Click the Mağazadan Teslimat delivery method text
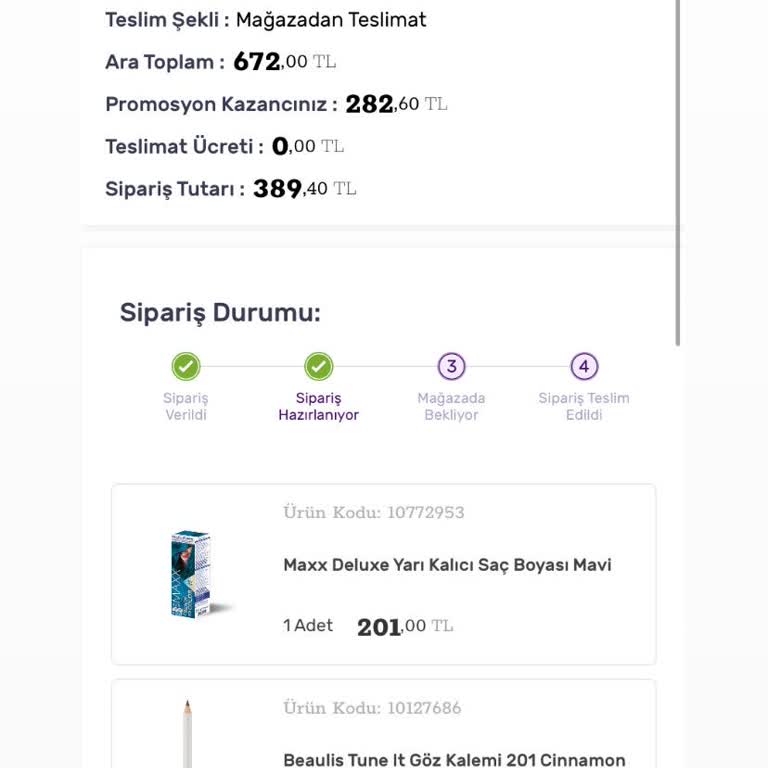768x768 pixels. [331, 20]
